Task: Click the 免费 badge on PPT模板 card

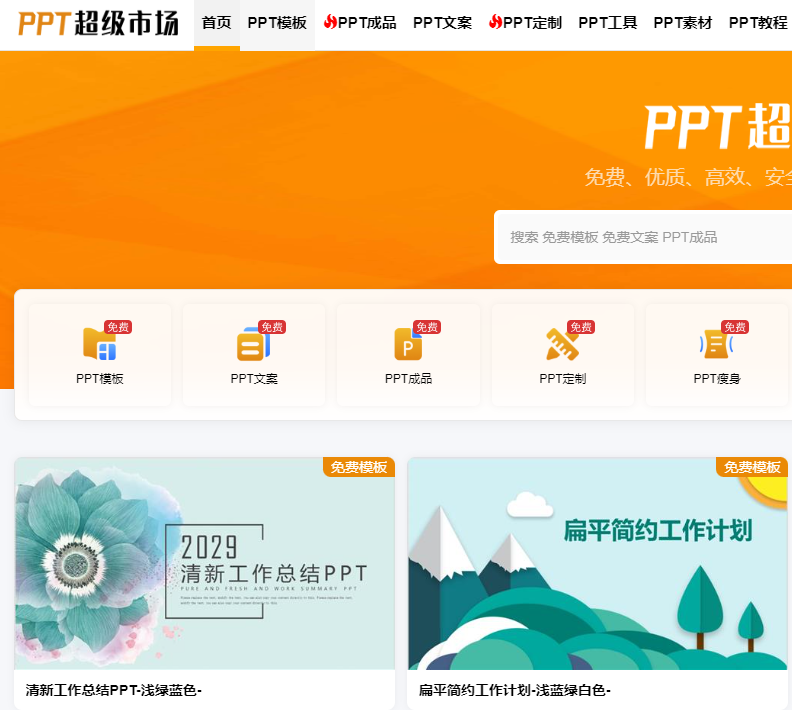Action: click(x=118, y=327)
